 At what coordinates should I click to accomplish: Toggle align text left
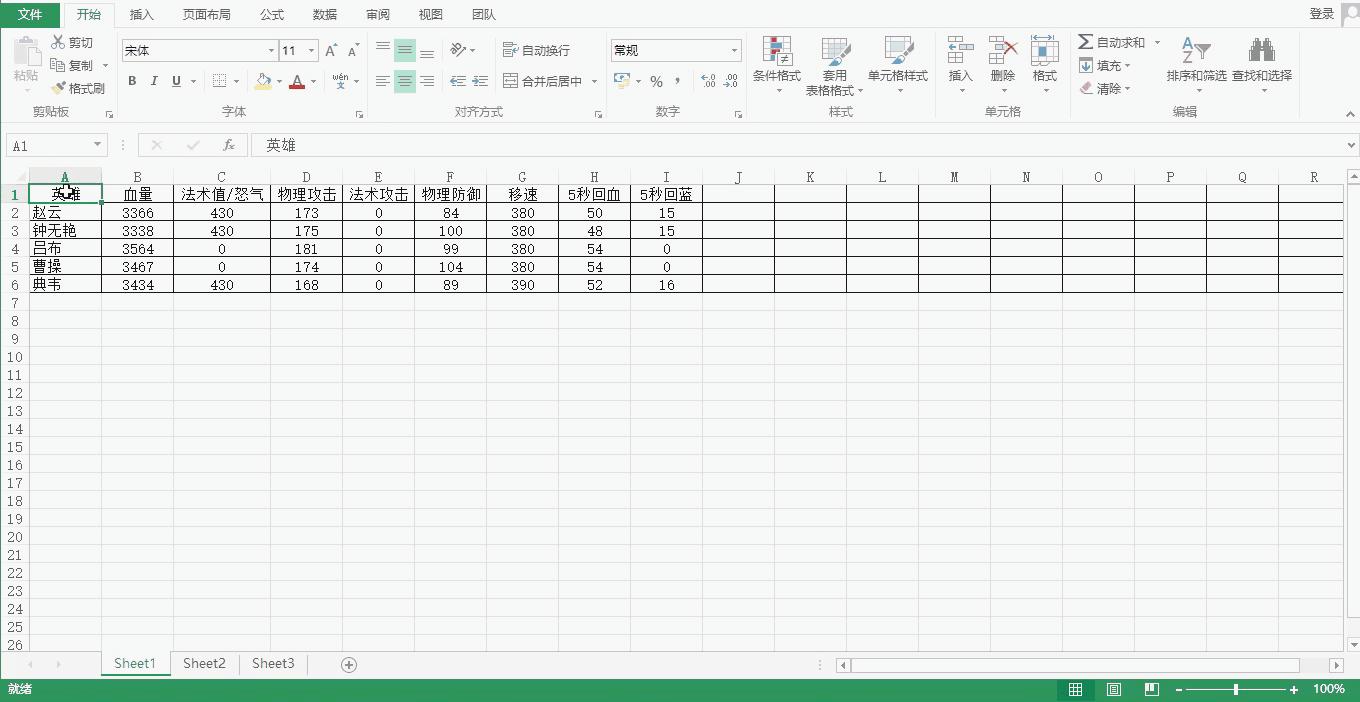coord(383,81)
